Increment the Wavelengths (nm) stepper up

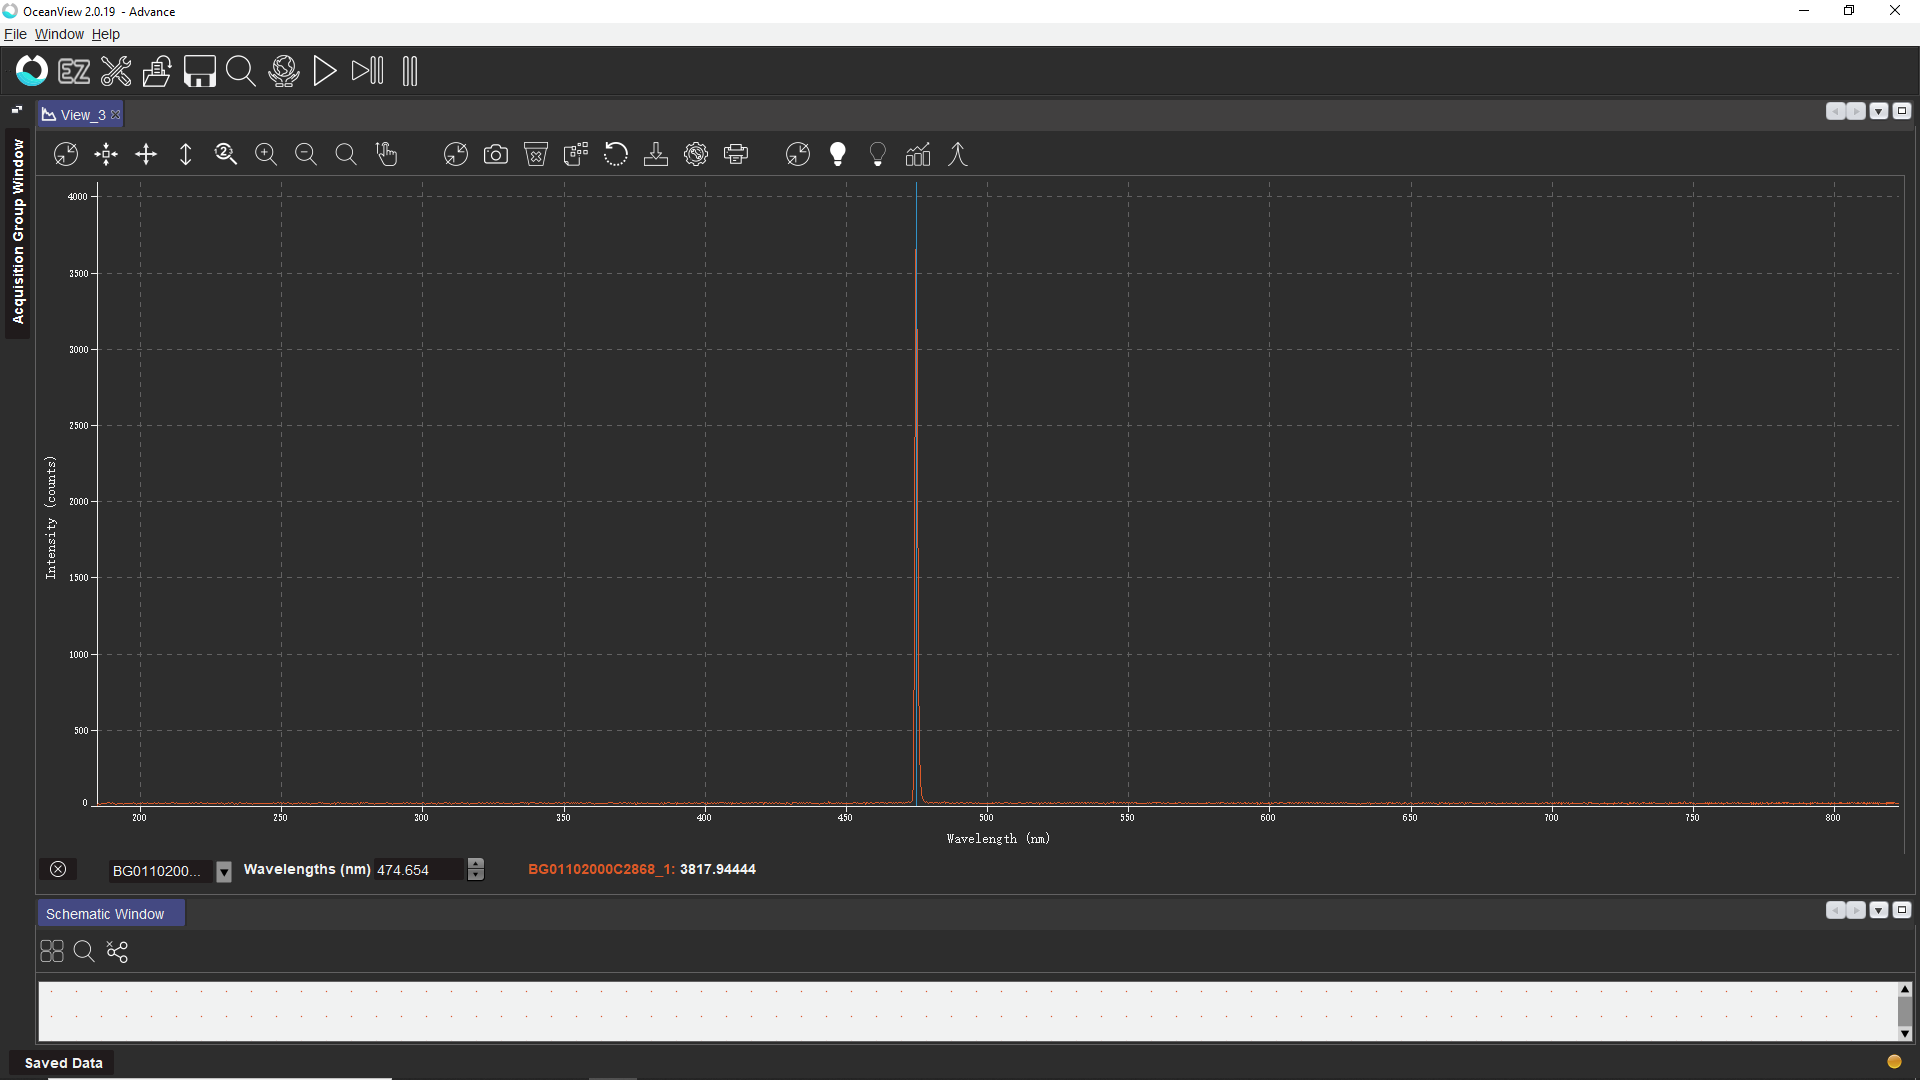(476, 864)
